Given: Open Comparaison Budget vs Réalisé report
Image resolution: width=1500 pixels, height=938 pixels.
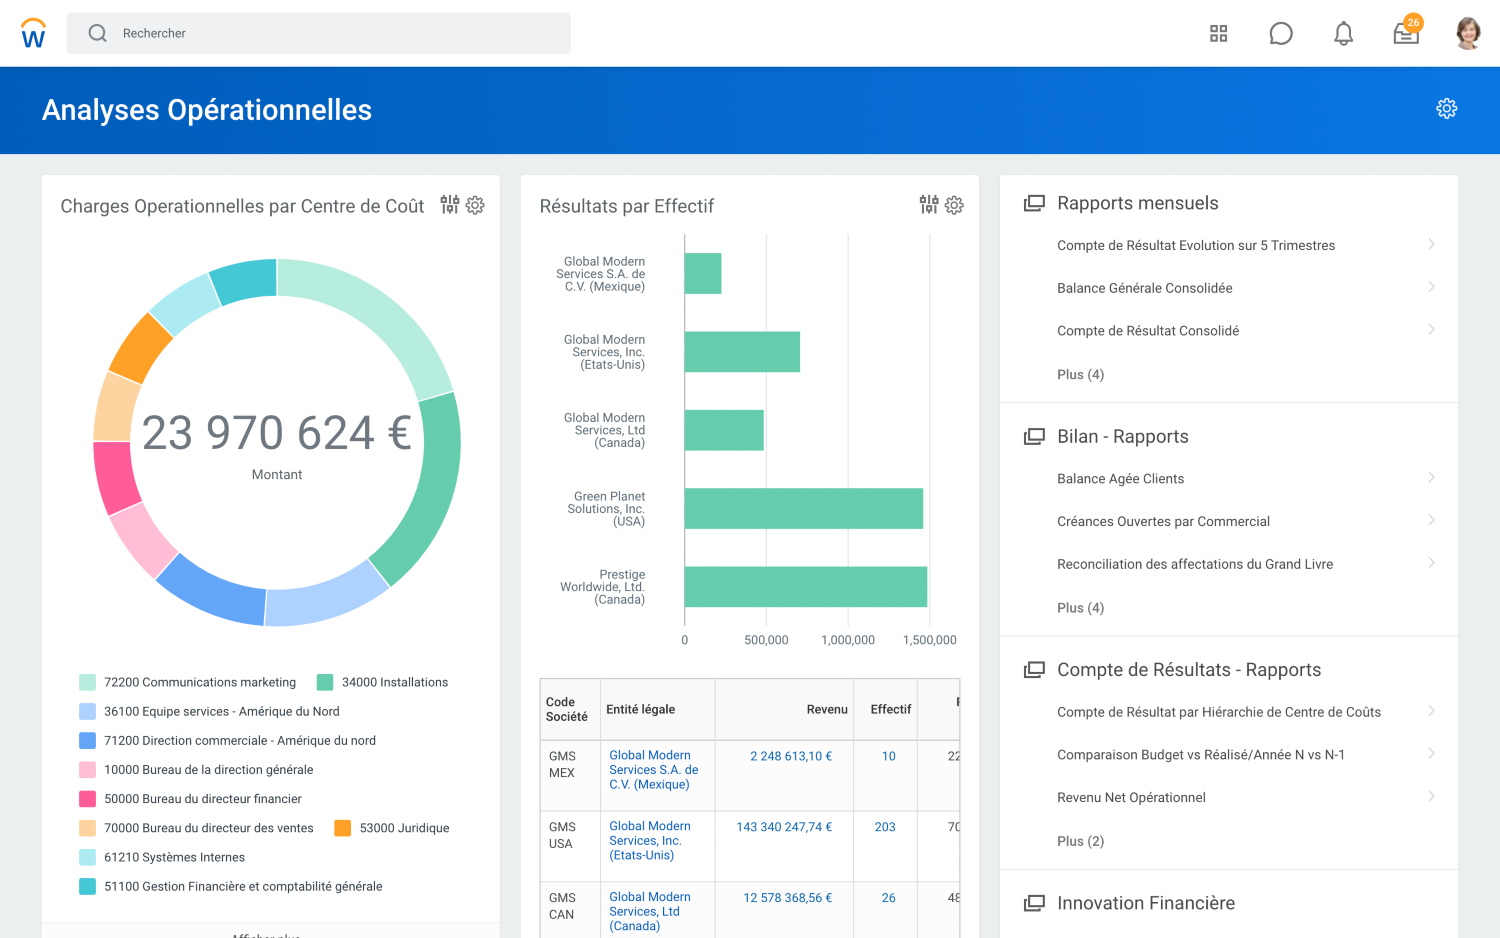Looking at the screenshot, I should point(1201,755).
